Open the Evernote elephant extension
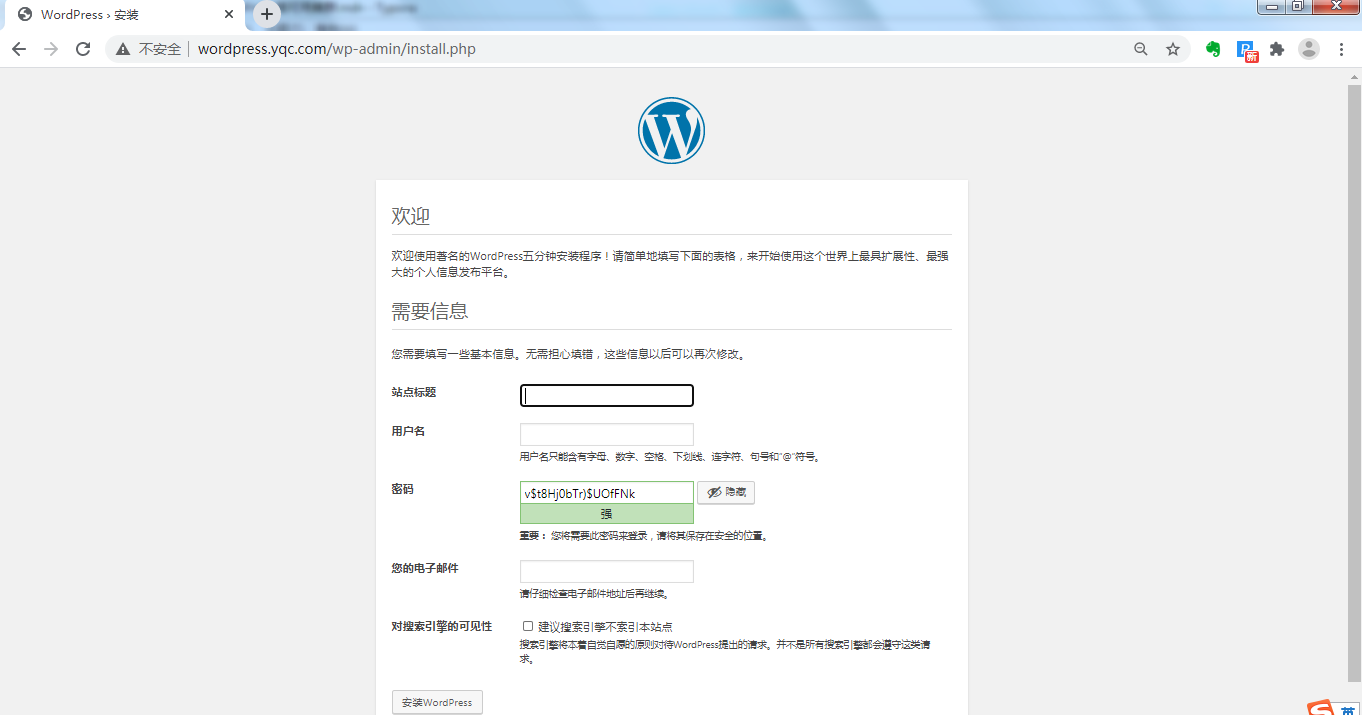This screenshot has width=1362, height=715. click(x=1213, y=49)
